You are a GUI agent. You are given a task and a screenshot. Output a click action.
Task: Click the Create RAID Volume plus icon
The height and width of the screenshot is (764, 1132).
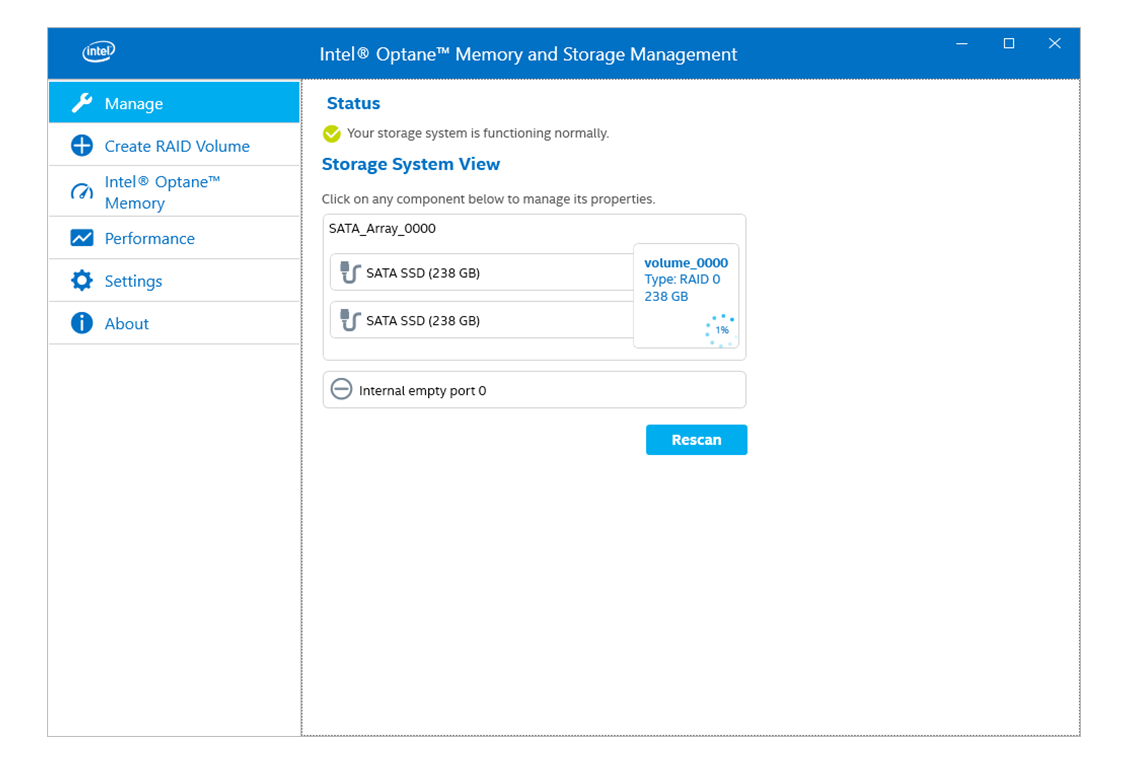82,146
